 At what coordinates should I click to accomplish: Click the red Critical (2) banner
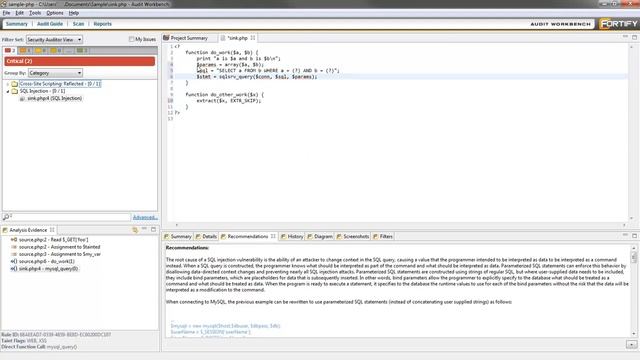click(80, 61)
